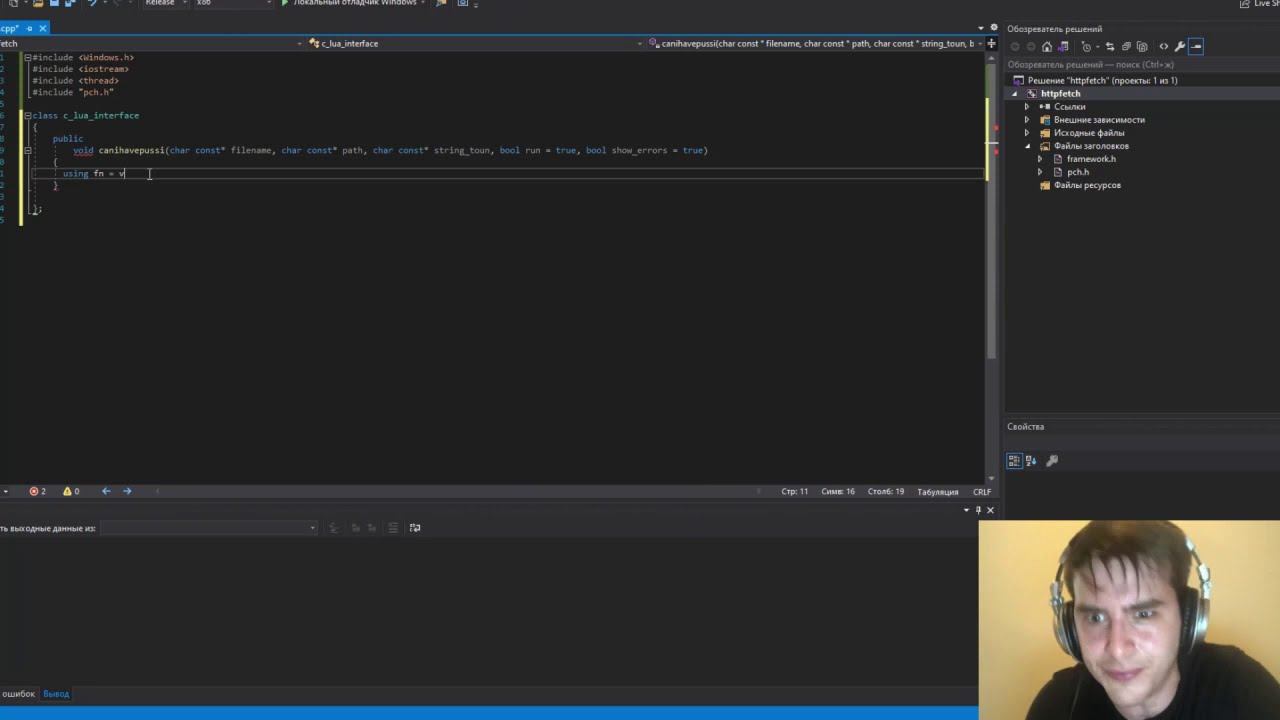The height and width of the screenshot is (720, 1280).
Task: Pin the .cpp editor tab
Action: (29, 29)
